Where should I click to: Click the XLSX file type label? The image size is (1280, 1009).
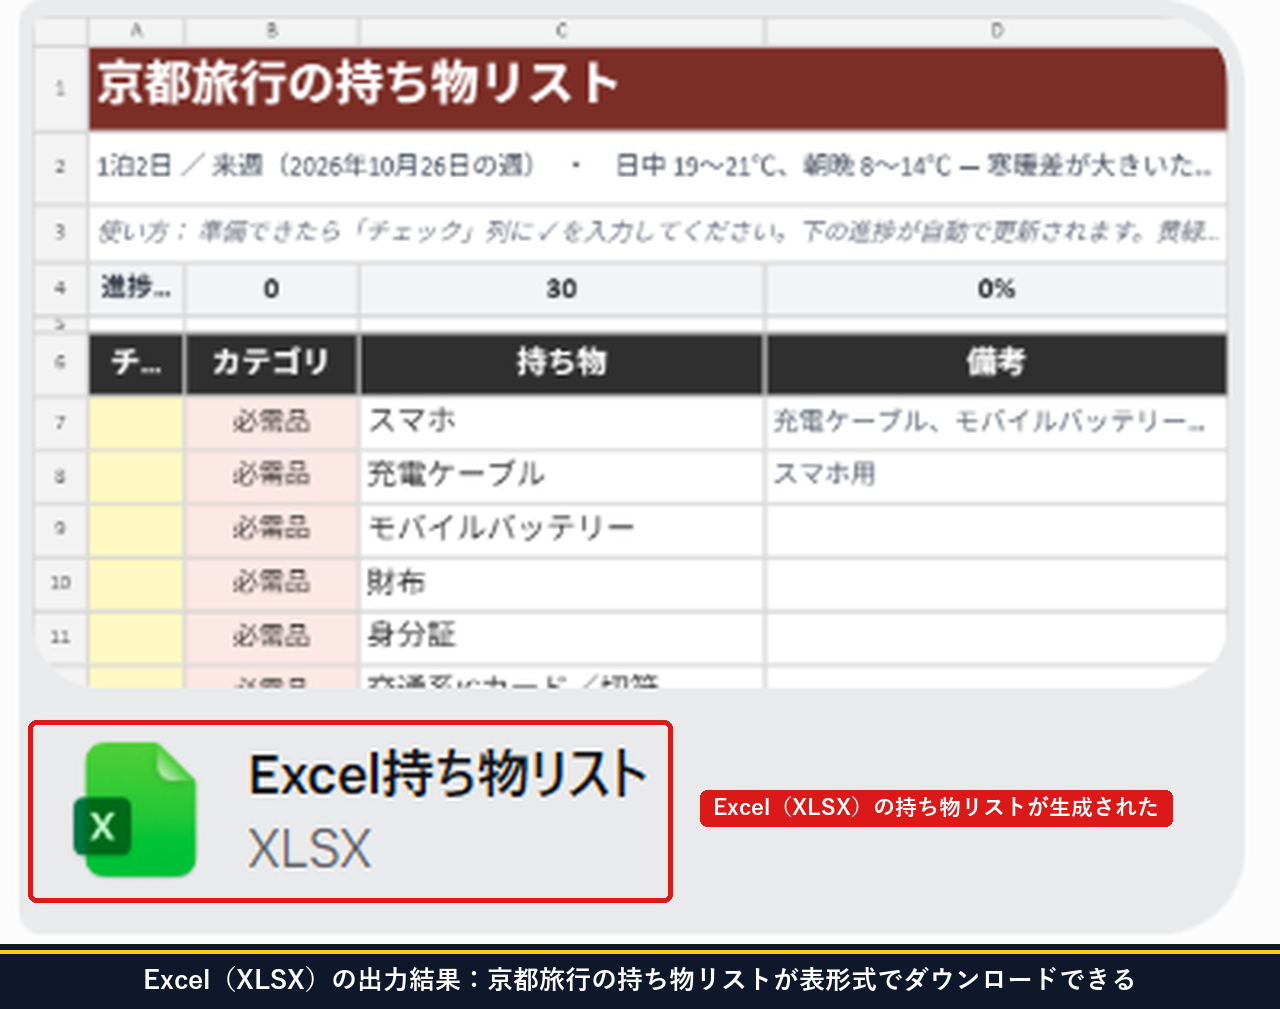pyautogui.click(x=310, y=848)
